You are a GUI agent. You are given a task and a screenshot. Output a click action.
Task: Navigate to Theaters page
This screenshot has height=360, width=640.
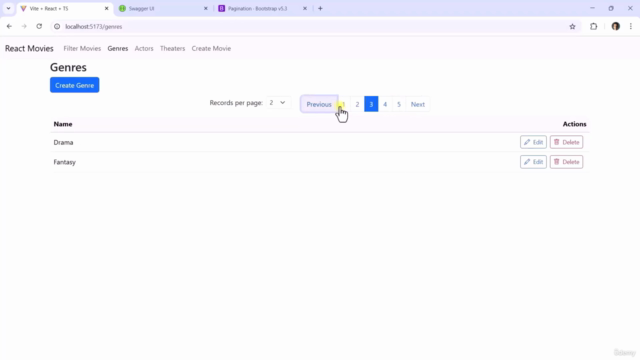pos(172,49)
